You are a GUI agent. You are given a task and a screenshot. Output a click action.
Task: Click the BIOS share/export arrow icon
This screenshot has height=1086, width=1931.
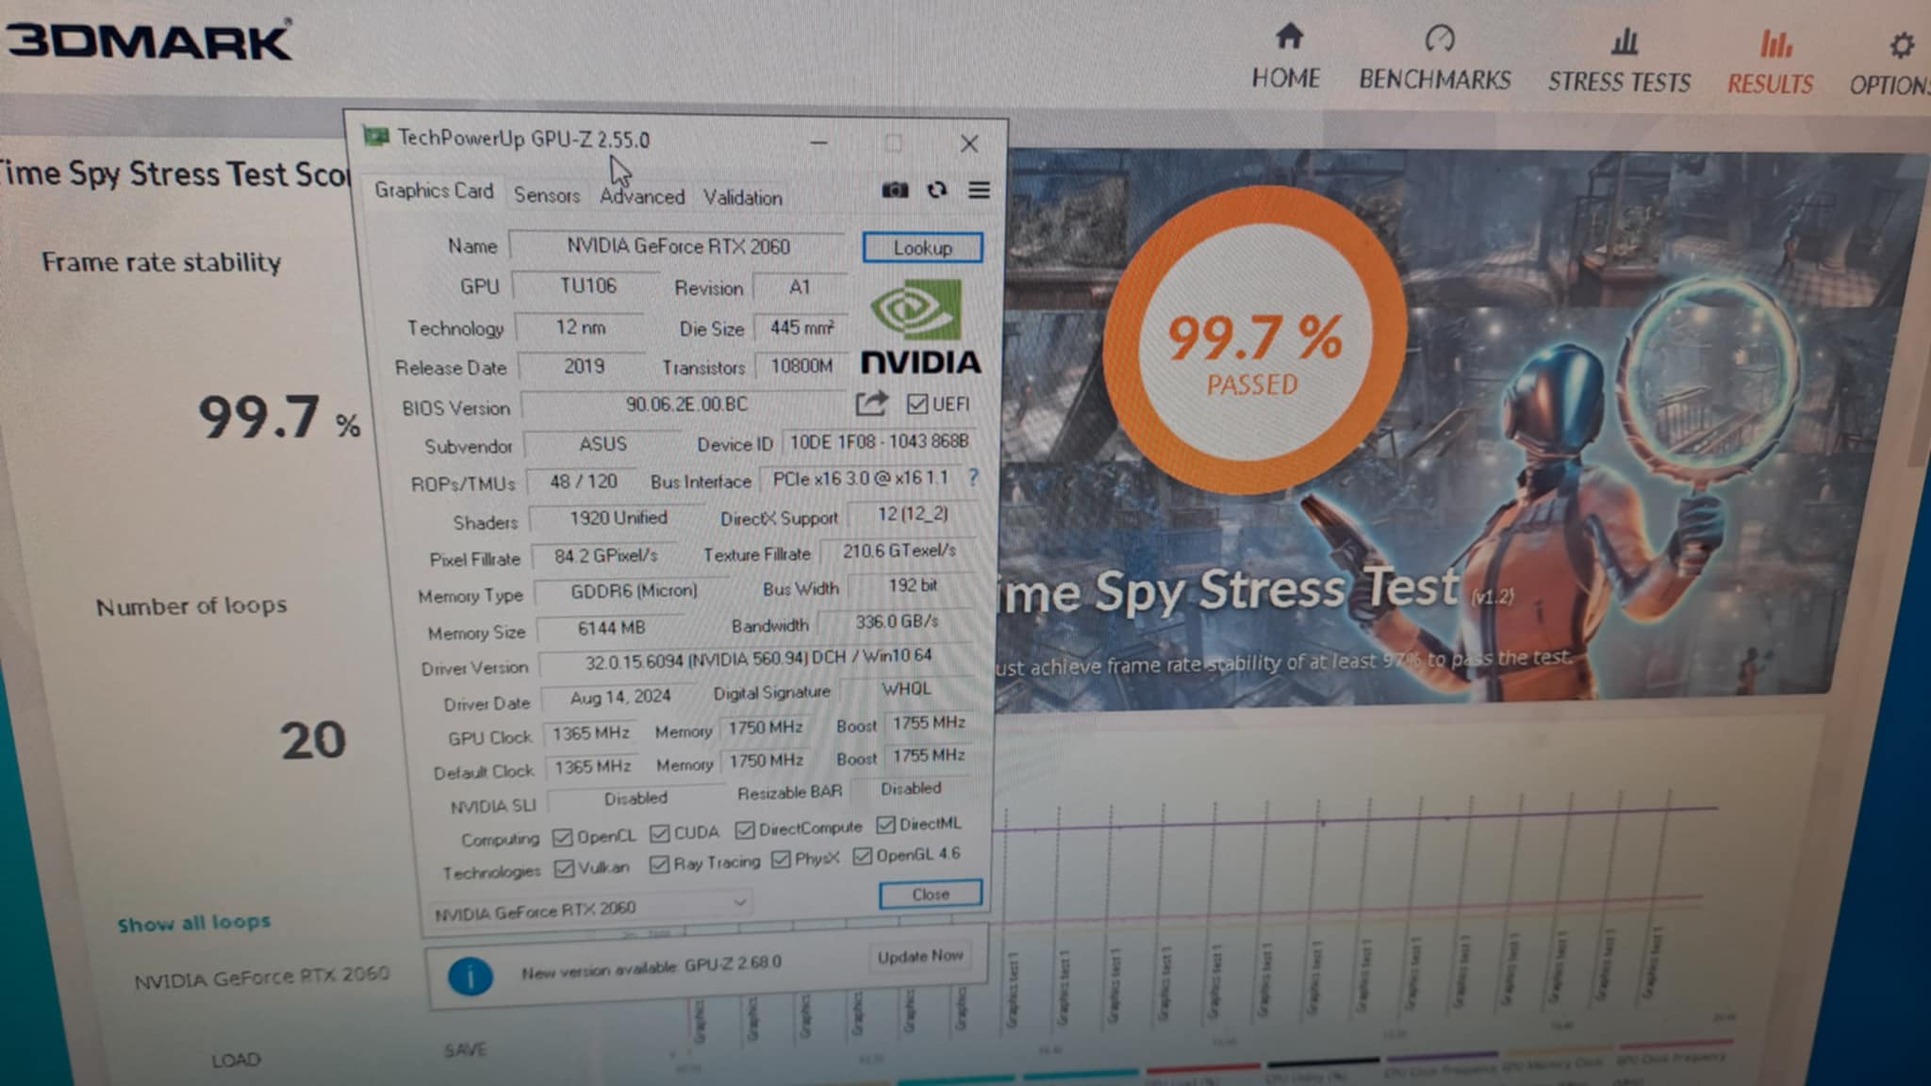coord(871,403)
